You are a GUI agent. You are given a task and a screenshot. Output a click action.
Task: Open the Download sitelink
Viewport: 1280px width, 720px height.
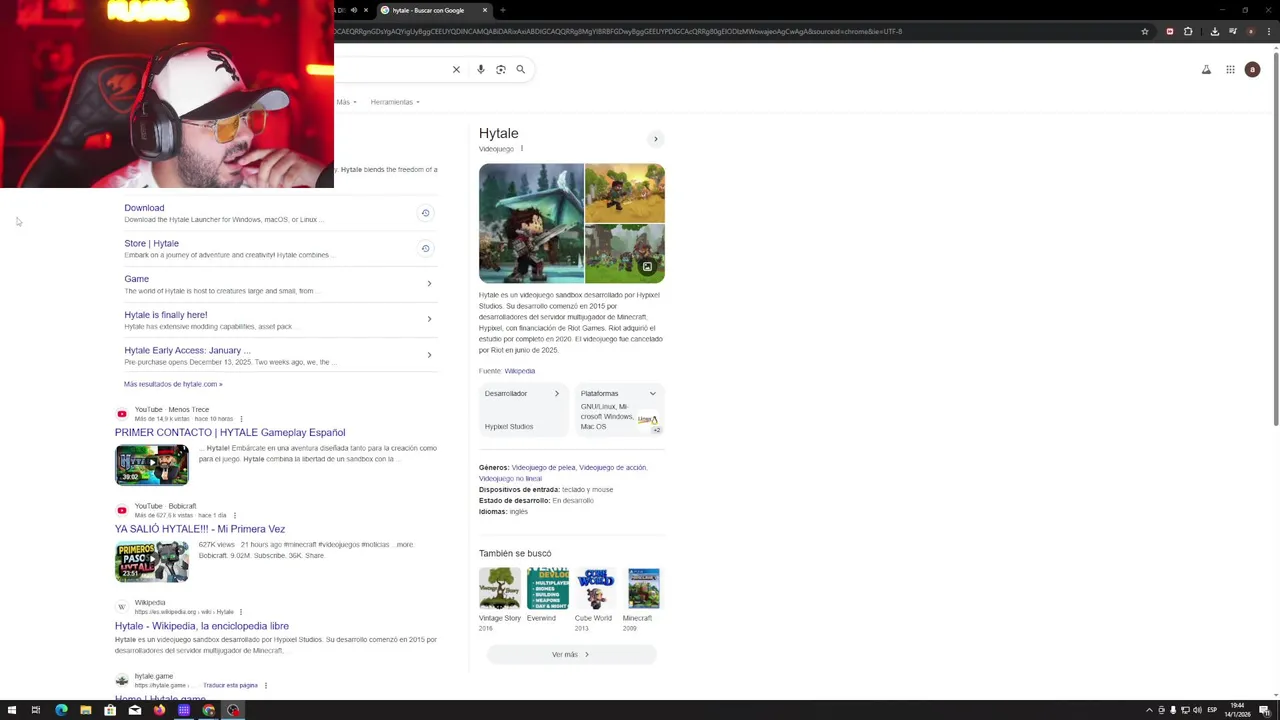point(144,208)
